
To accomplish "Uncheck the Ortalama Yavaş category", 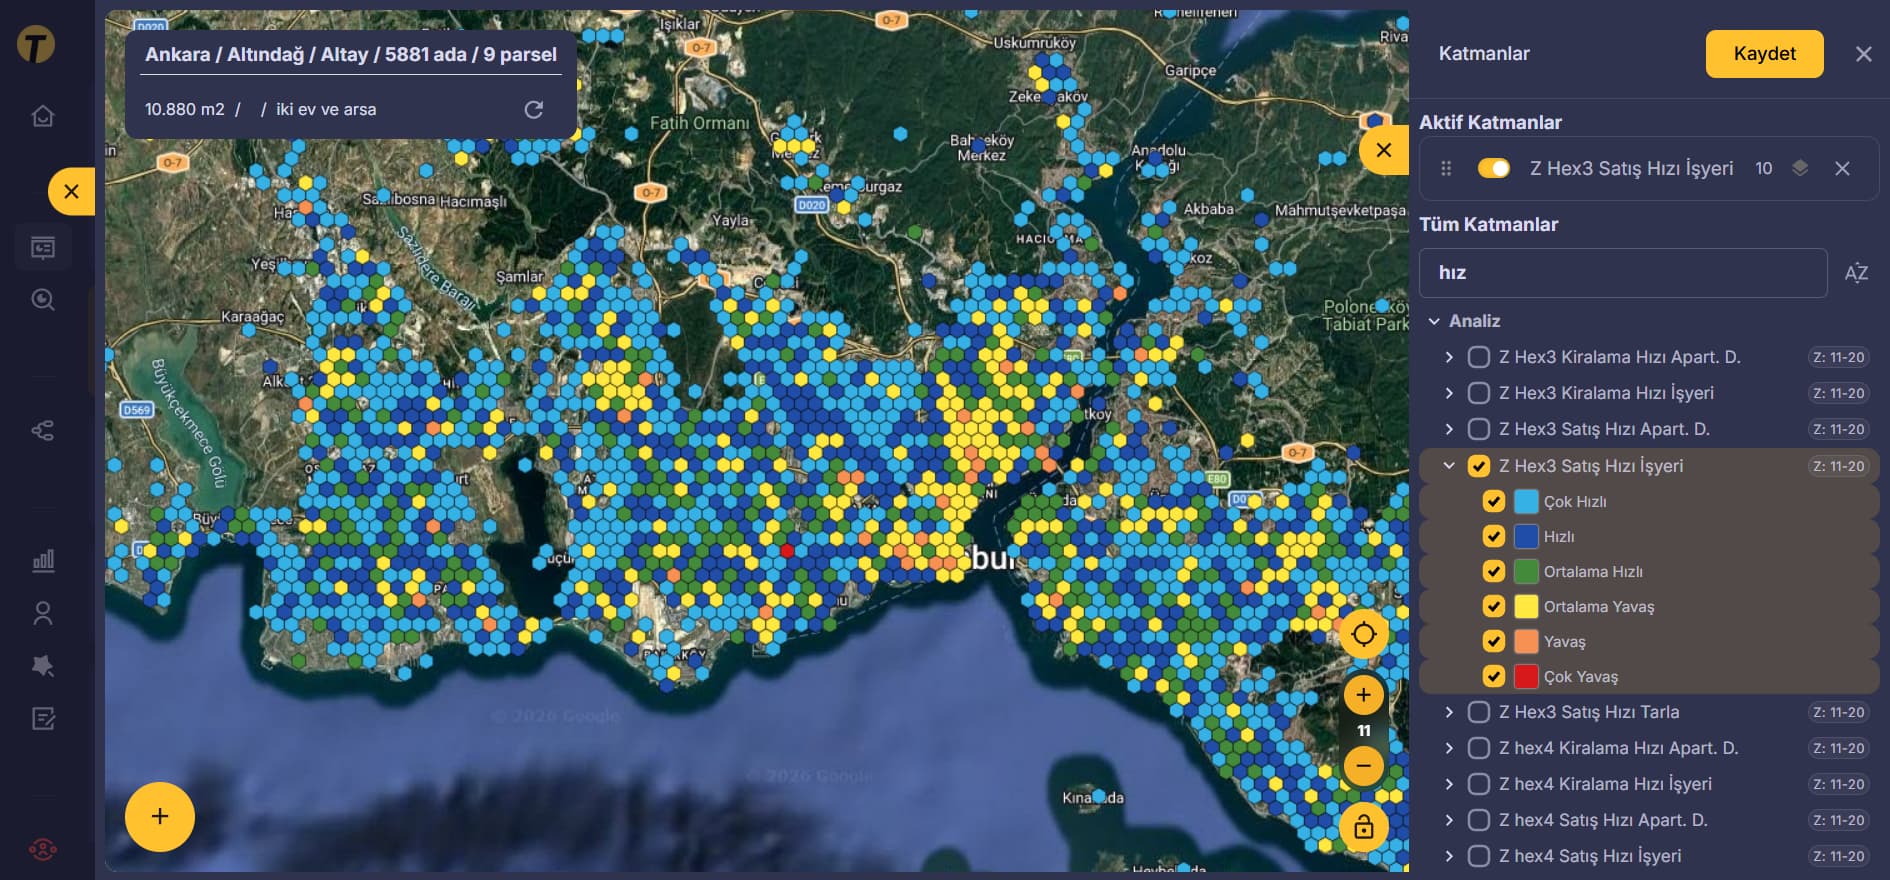I will 1494,607.
